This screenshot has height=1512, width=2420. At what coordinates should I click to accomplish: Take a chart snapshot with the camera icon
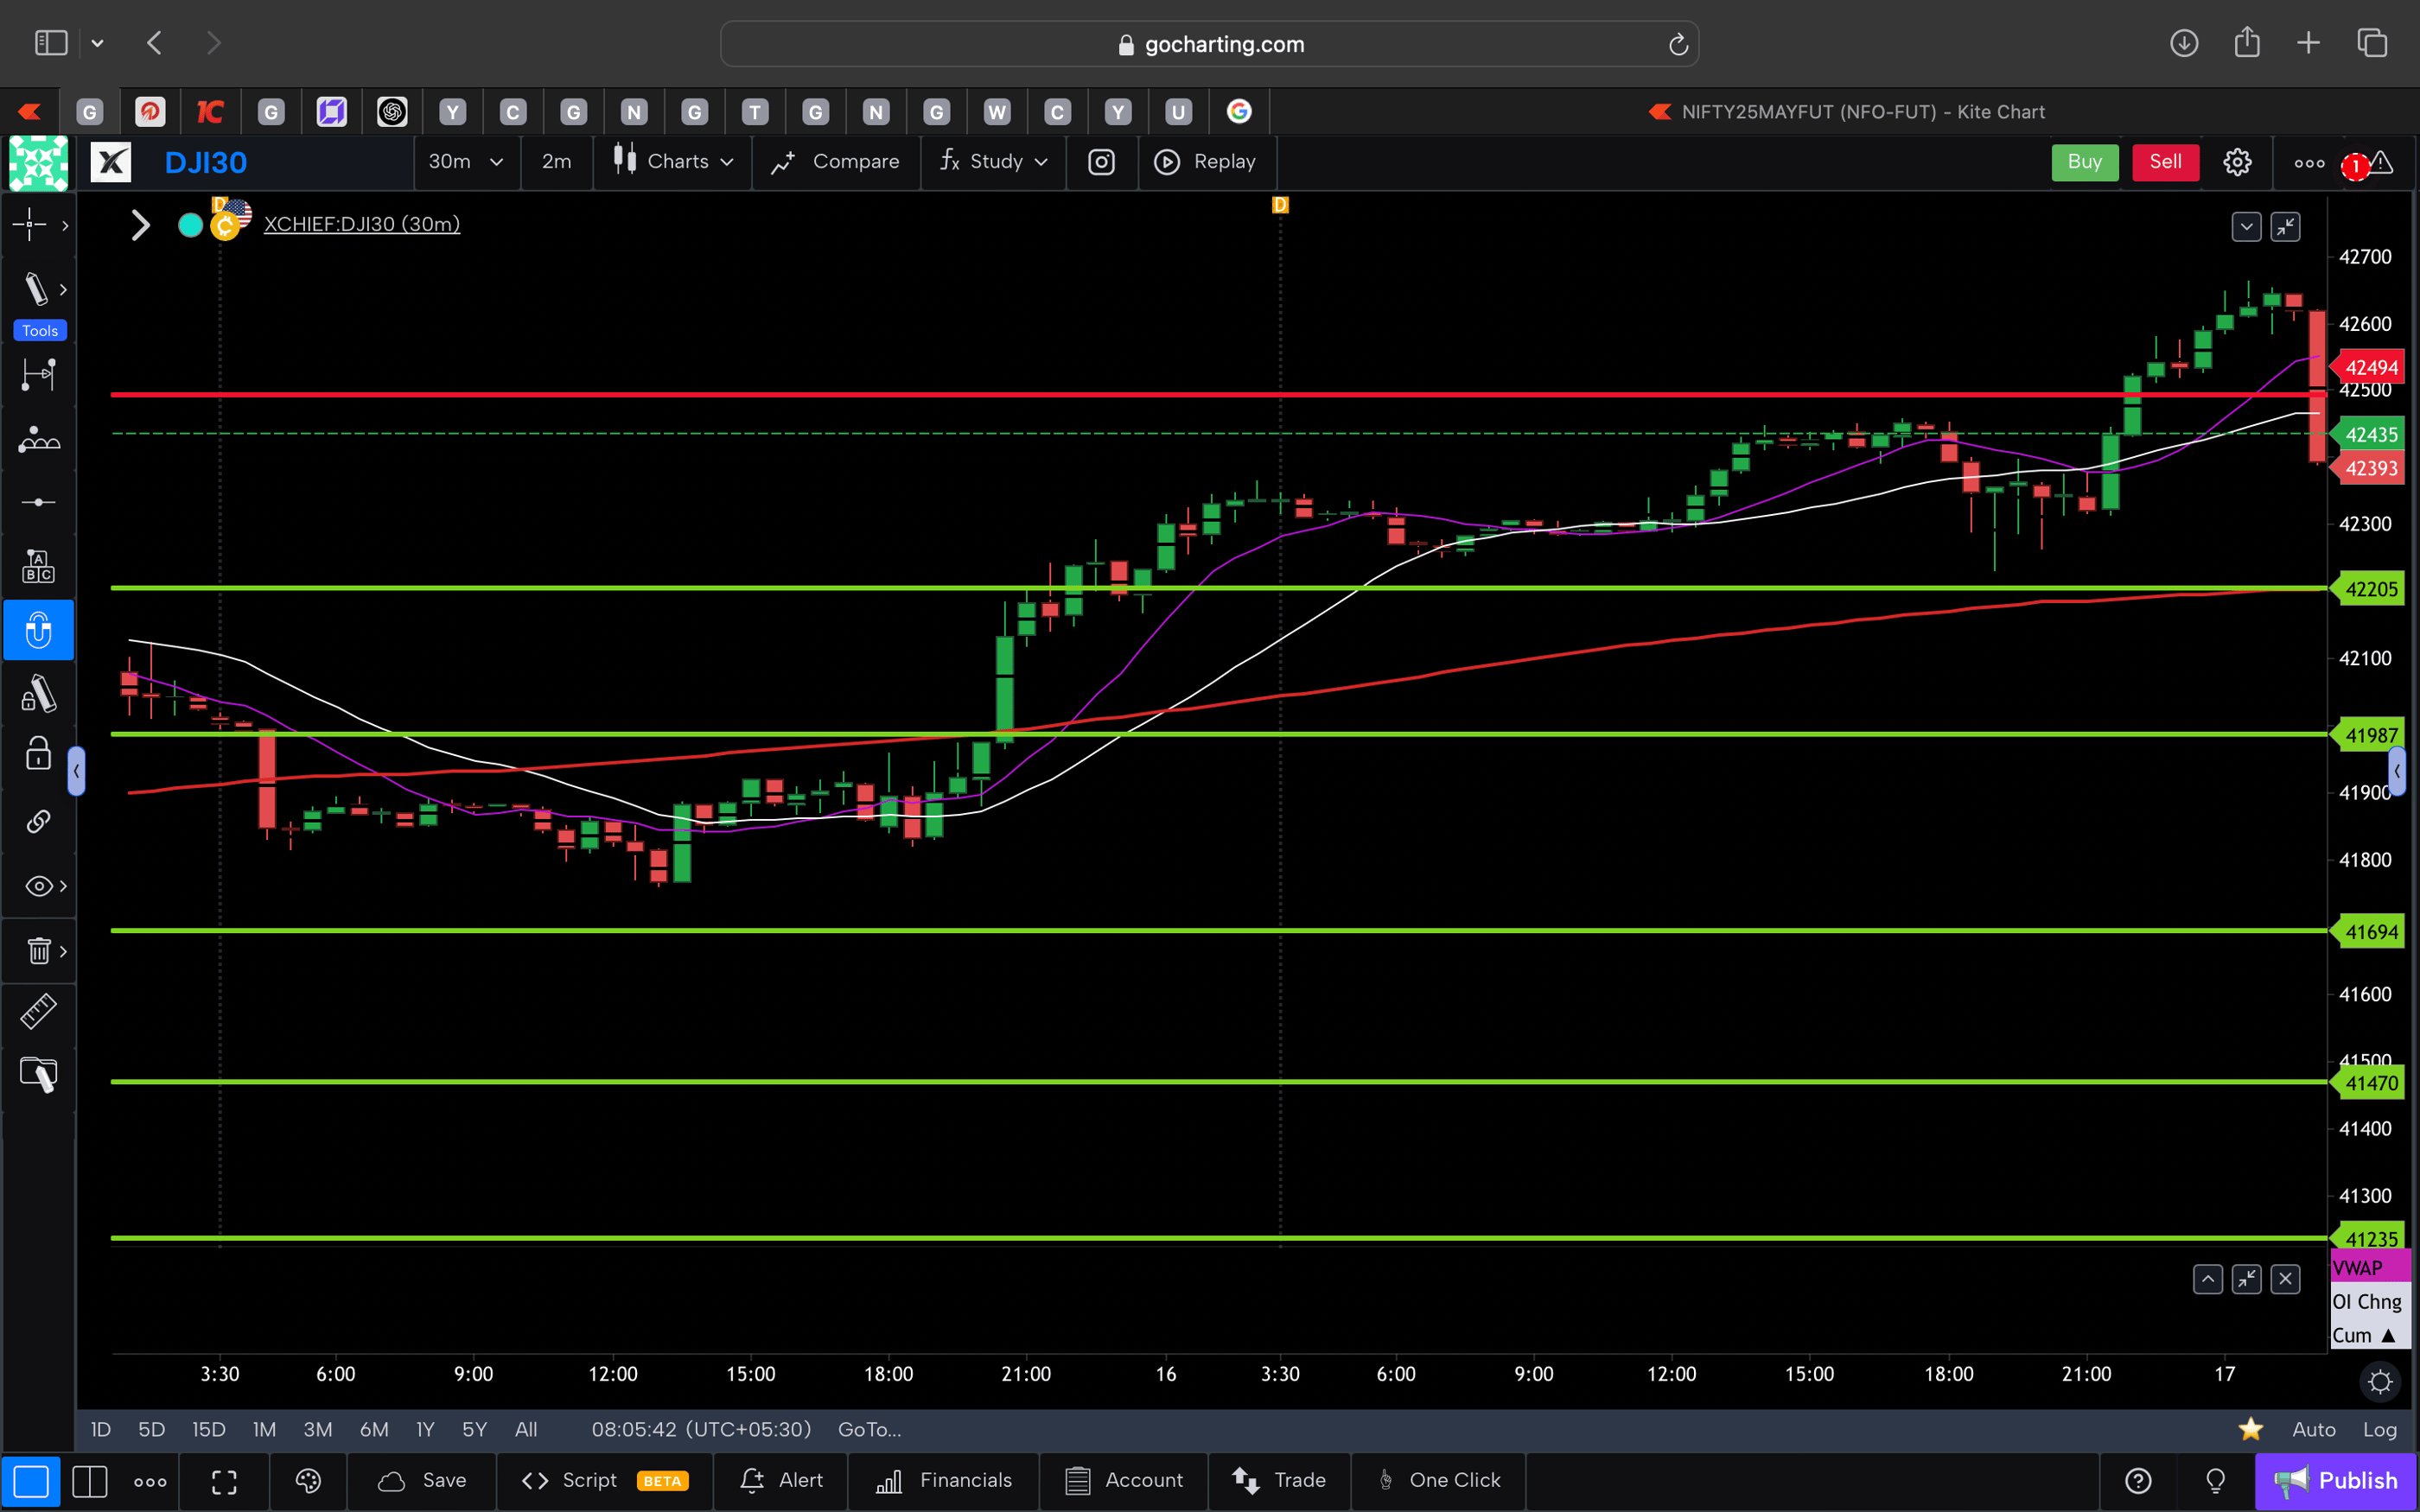pos(1101,161)
